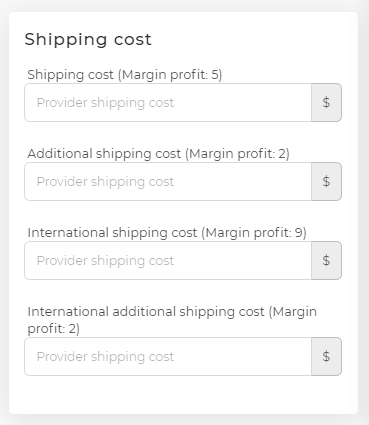Click into the Additional shipping cost input

click(168, 181)
